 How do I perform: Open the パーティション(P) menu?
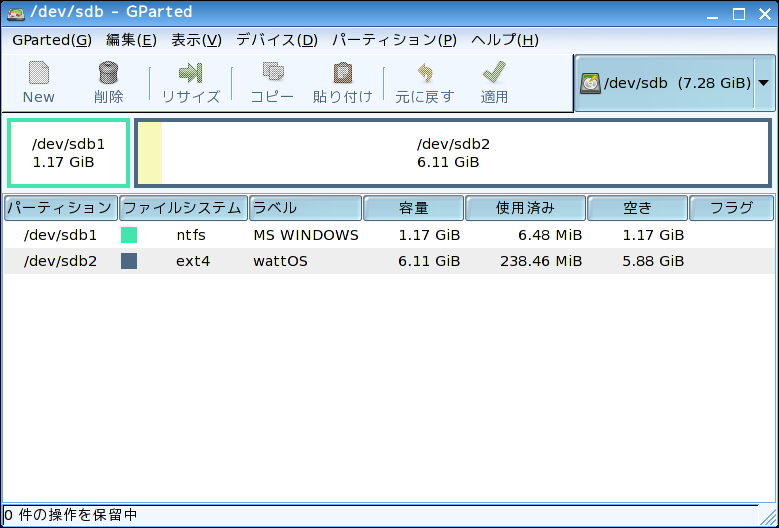pos(394,40)
